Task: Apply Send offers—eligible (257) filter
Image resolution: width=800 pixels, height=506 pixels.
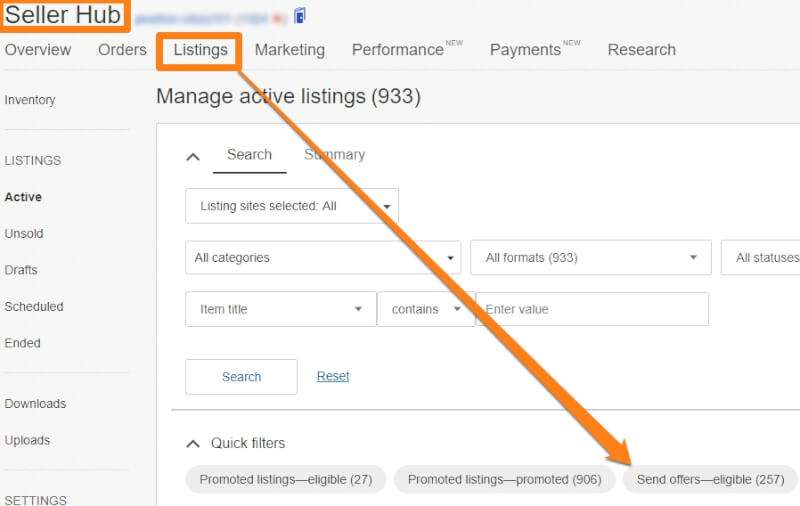Action: [x=710, y=479]
